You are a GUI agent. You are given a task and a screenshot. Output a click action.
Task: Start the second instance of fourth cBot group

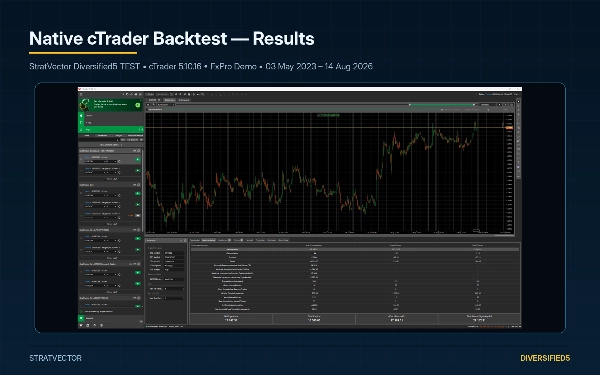tap(138, 284)
